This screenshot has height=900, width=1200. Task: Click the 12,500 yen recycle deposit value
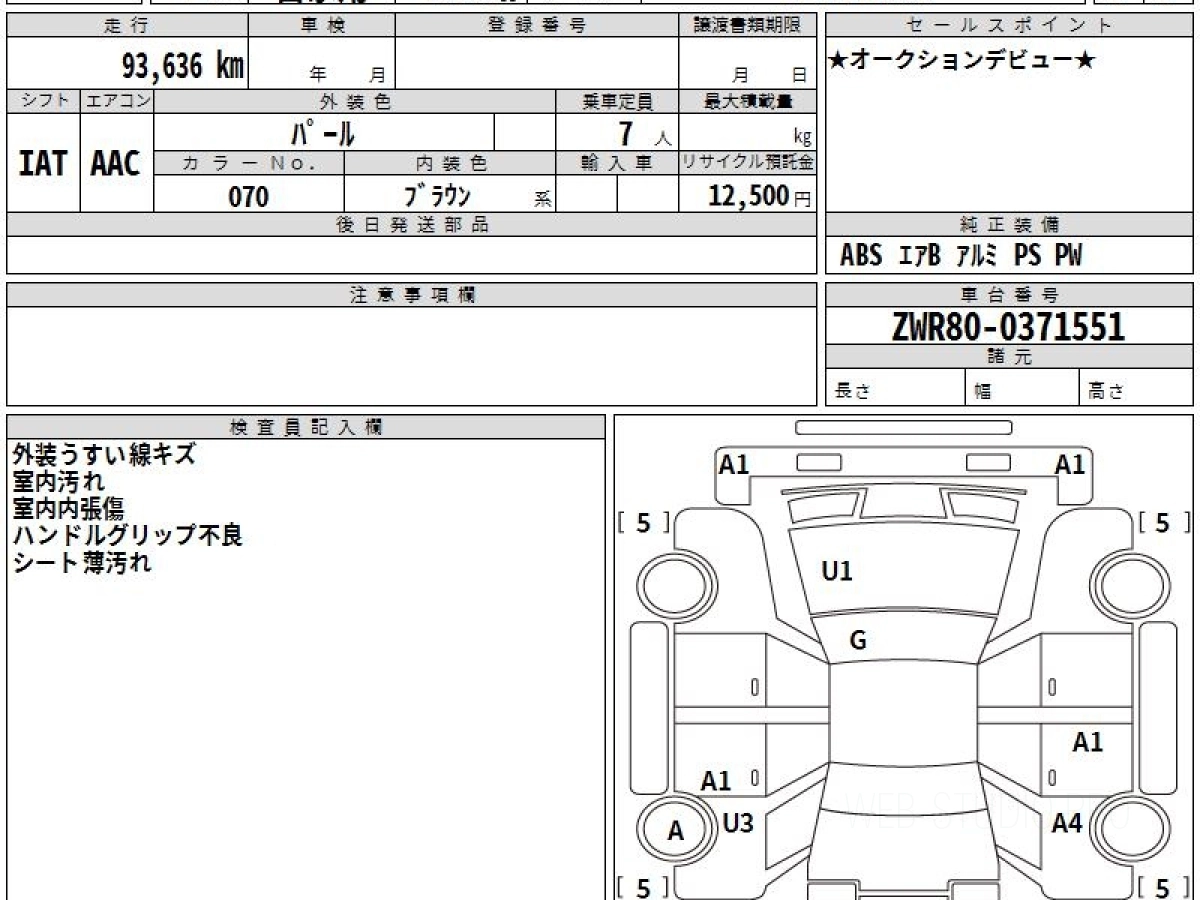pyautogui.click(x=750, y=196)
